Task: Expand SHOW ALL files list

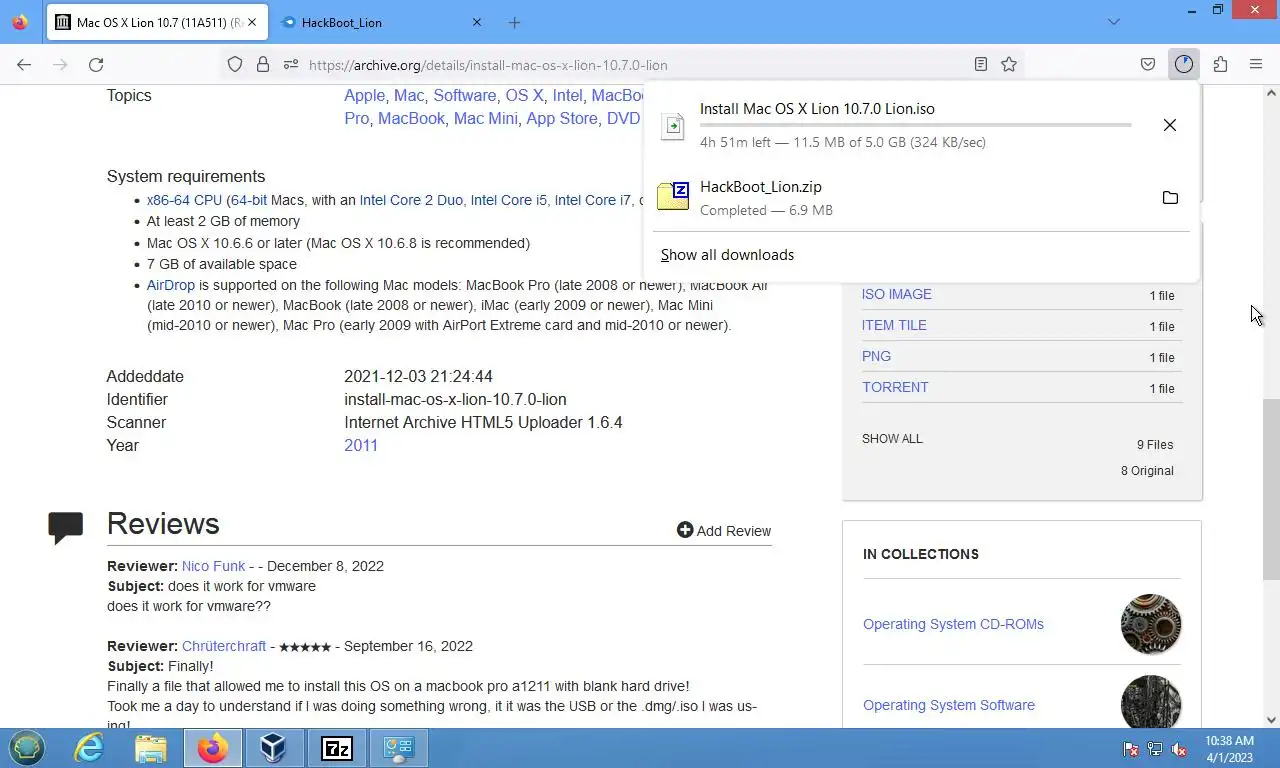Action: pos(892,439)
